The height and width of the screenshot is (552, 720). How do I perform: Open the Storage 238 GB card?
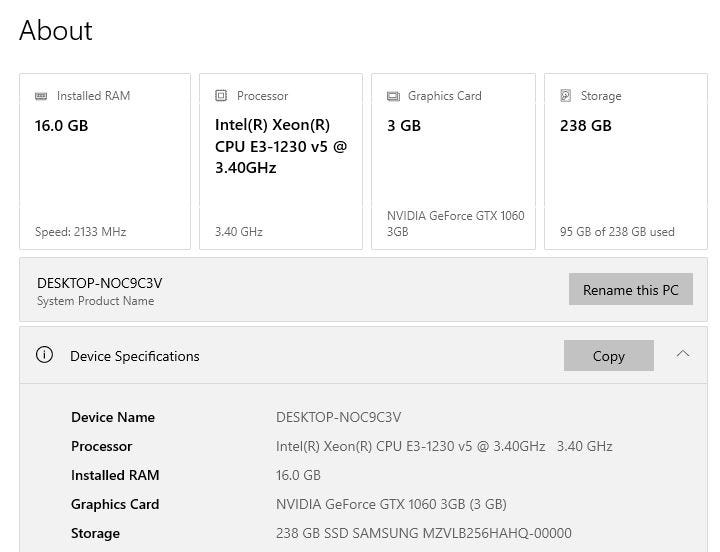(x=625, y=161)
